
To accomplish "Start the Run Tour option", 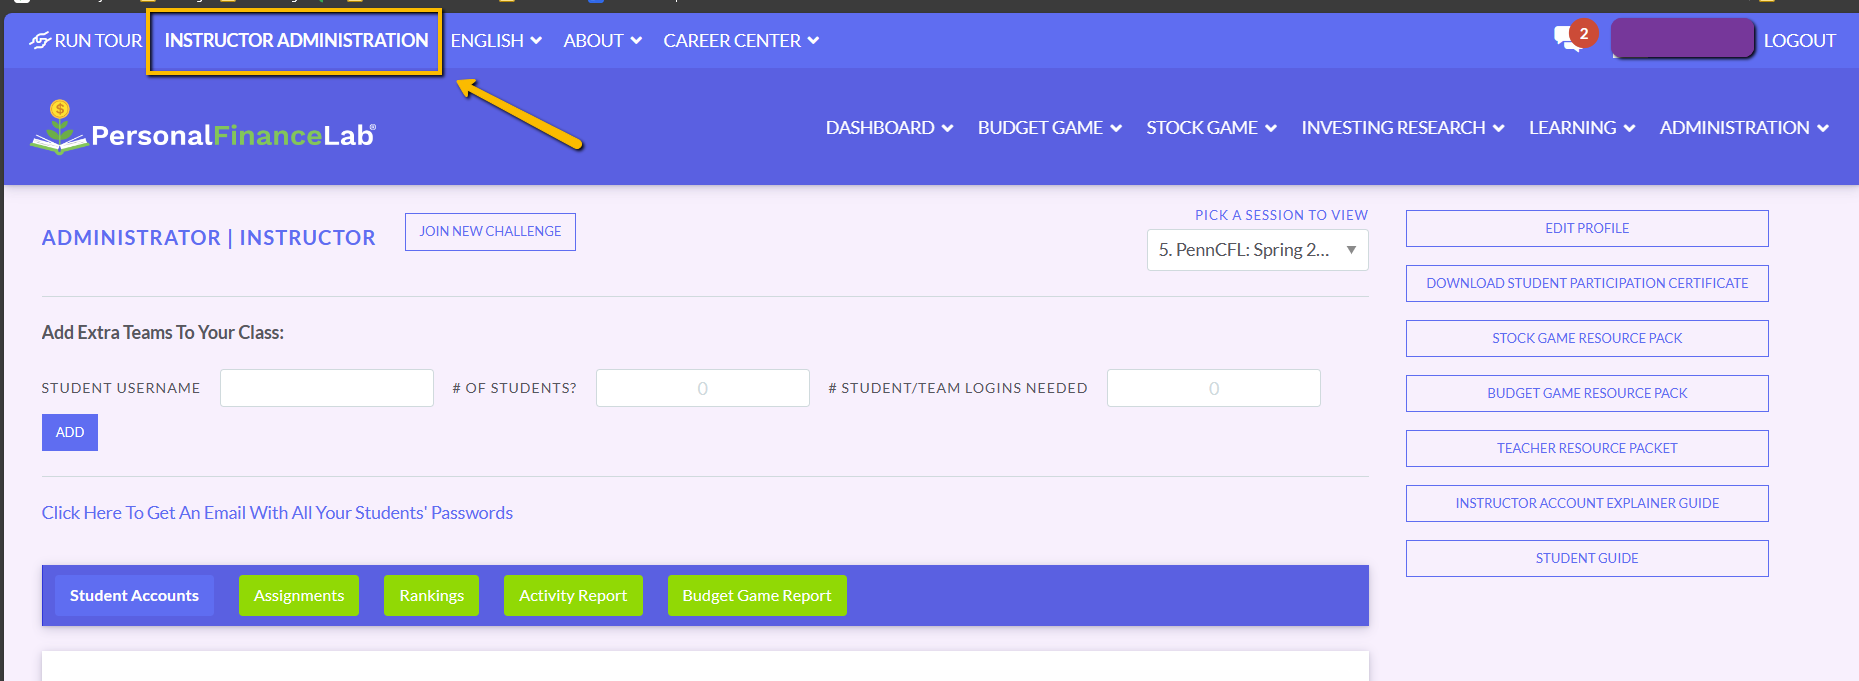I will [x=86, y=41].
